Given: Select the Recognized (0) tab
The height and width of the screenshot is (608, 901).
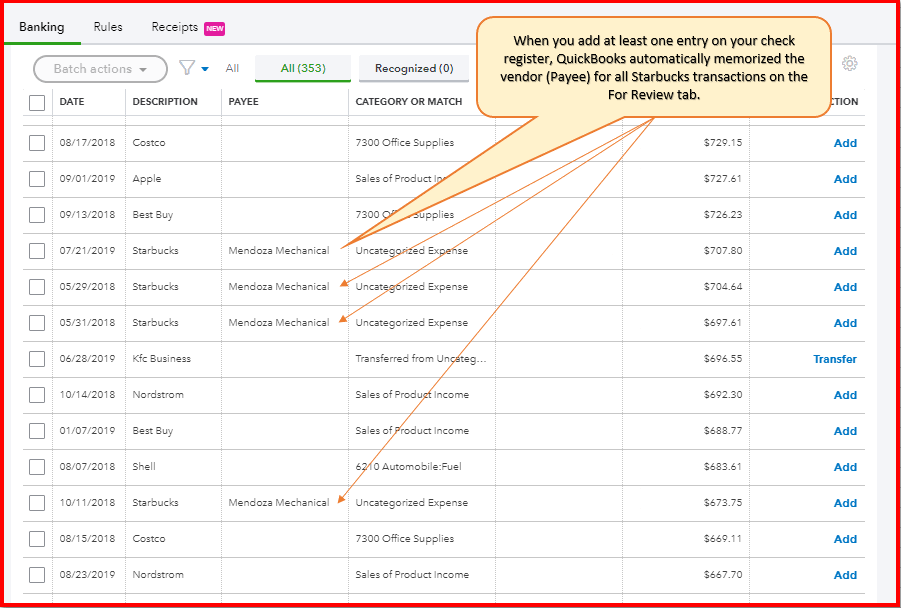Looking at the screenshot, I should point(414,68).
